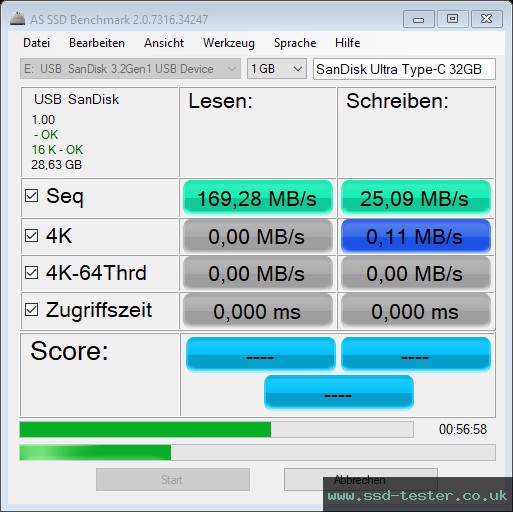Click the Abbrechen button
Viewport: 513px width, 512px height.
[x=361, y=479]
